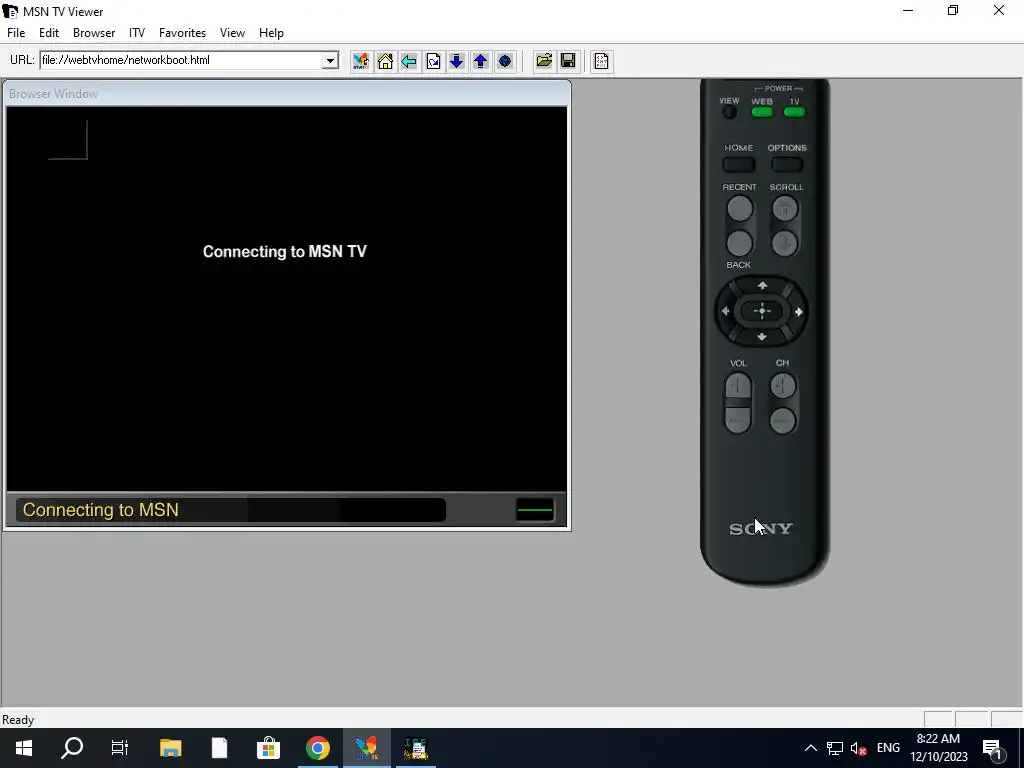Image resolution: width=1024 pixels, height=768 pixels.
Task: Open the Browser menu
Action: click(94, 33)
